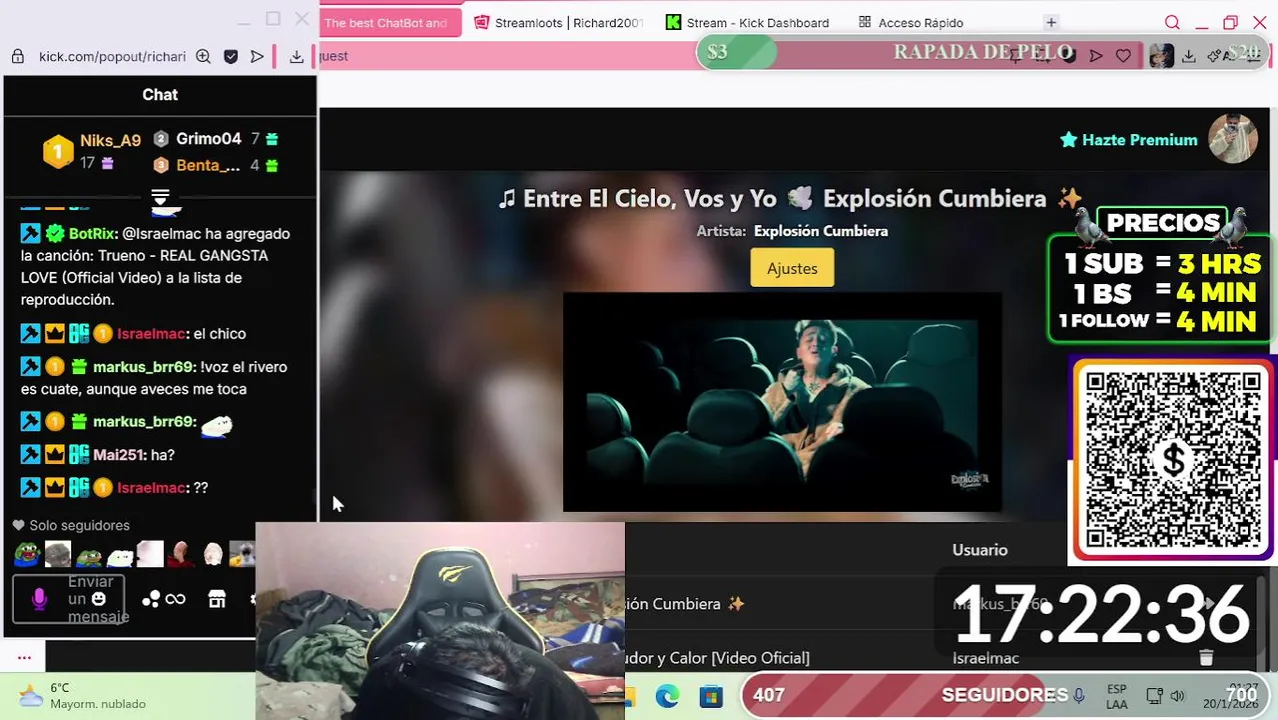
Task: Click the search magnifier in browser title bar
Action: pyautogui.click(x=1172, y=22)
